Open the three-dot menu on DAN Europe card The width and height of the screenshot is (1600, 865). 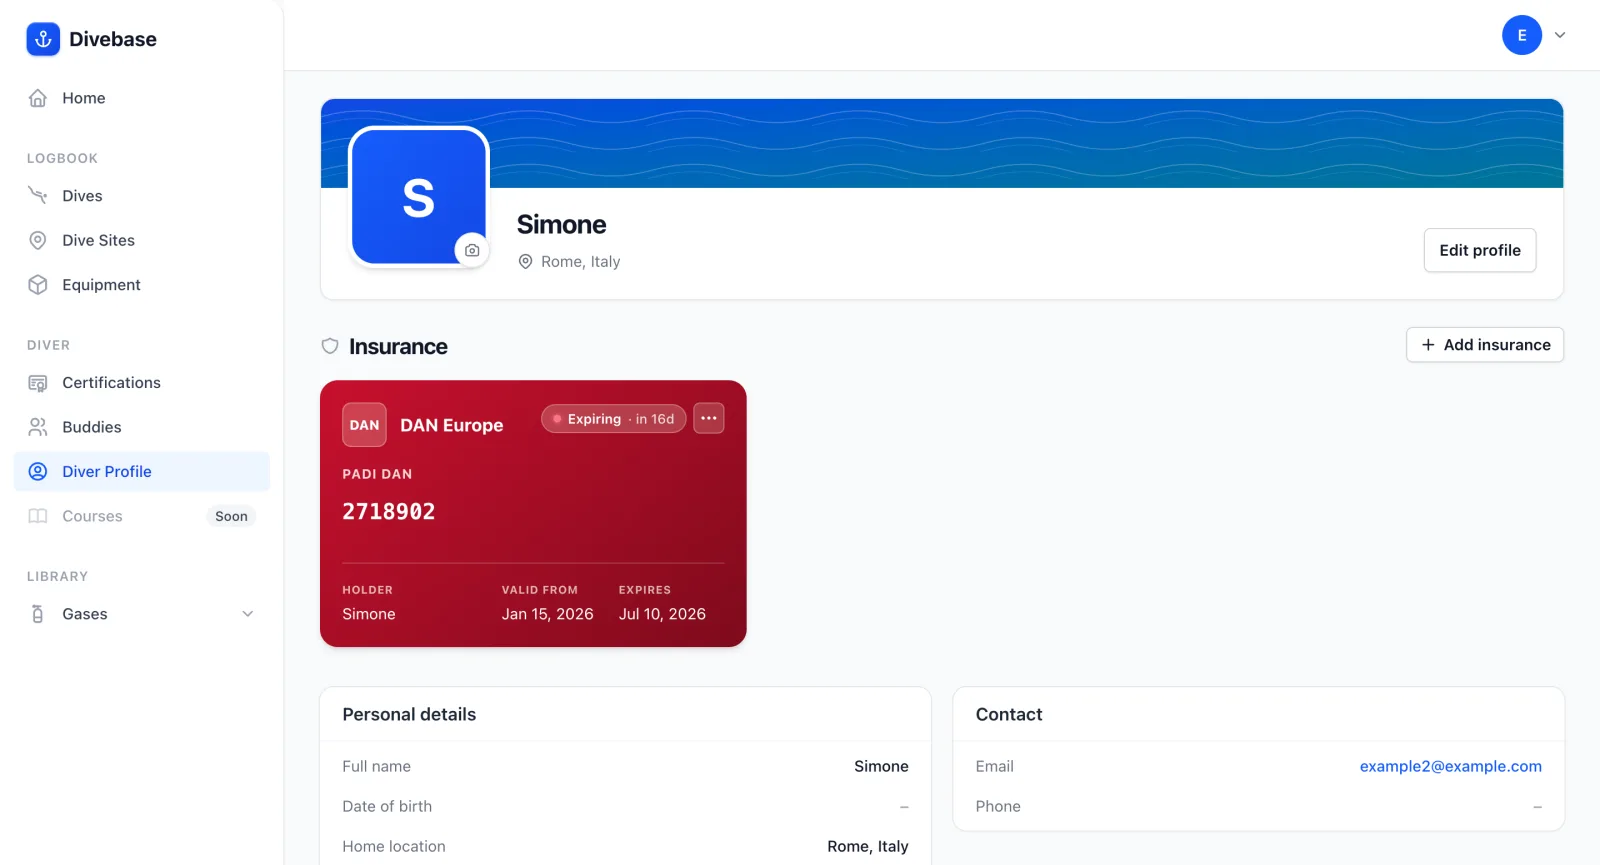(709, 418)
